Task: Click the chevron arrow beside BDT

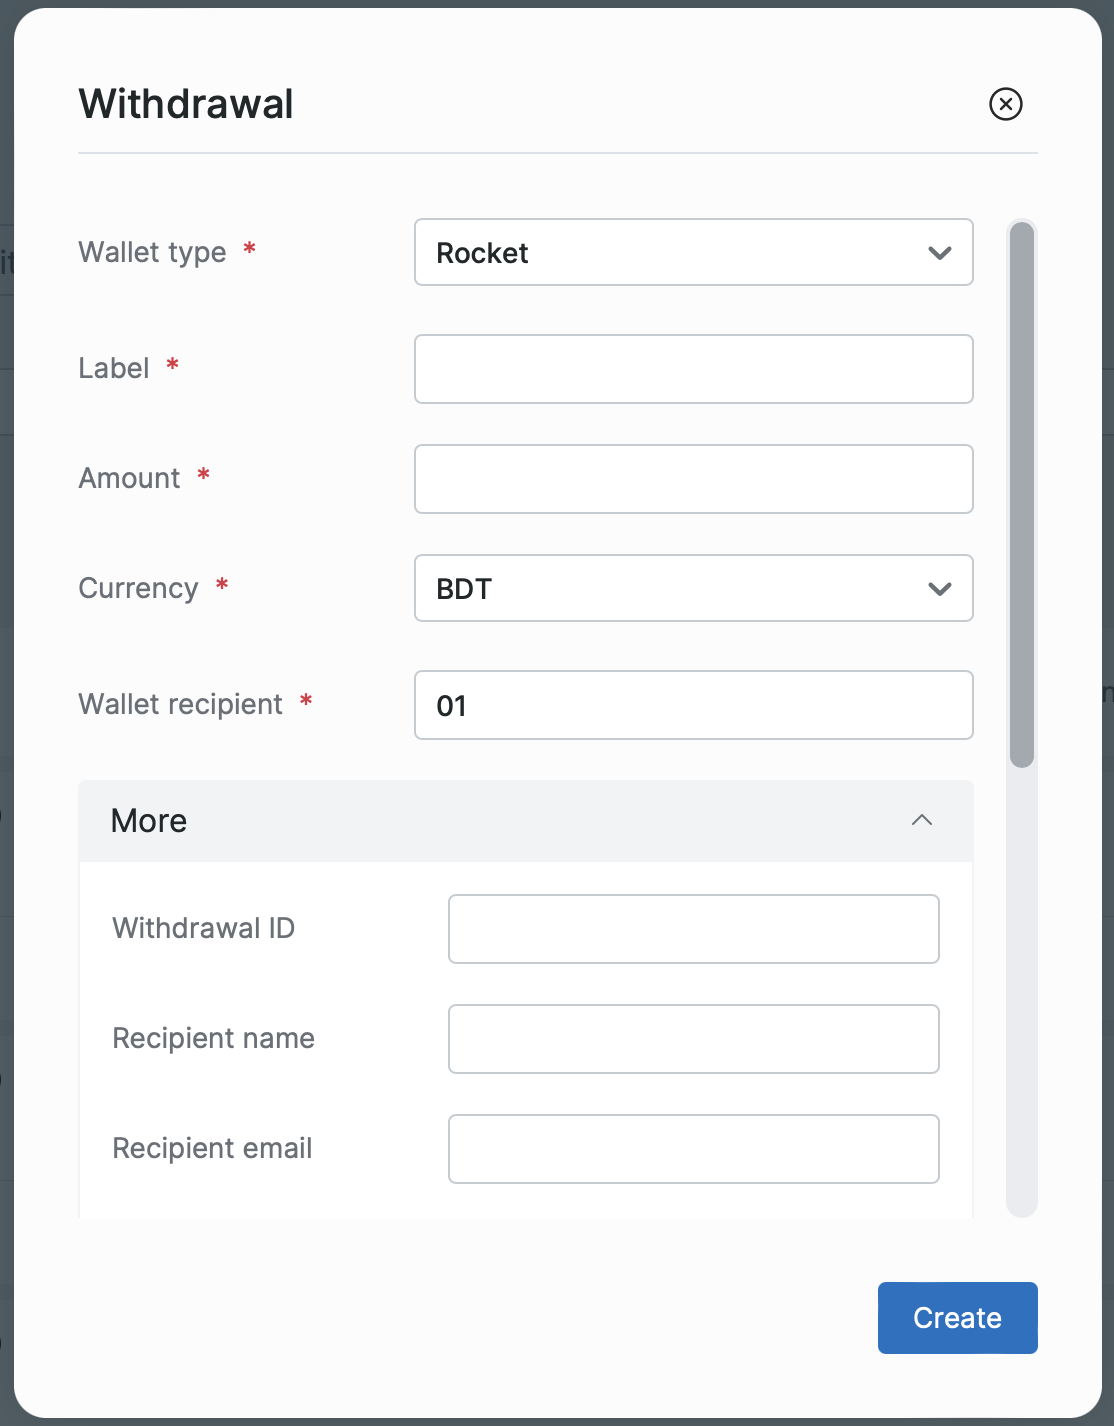Action: pyautogui.click(x=939, y=589)
